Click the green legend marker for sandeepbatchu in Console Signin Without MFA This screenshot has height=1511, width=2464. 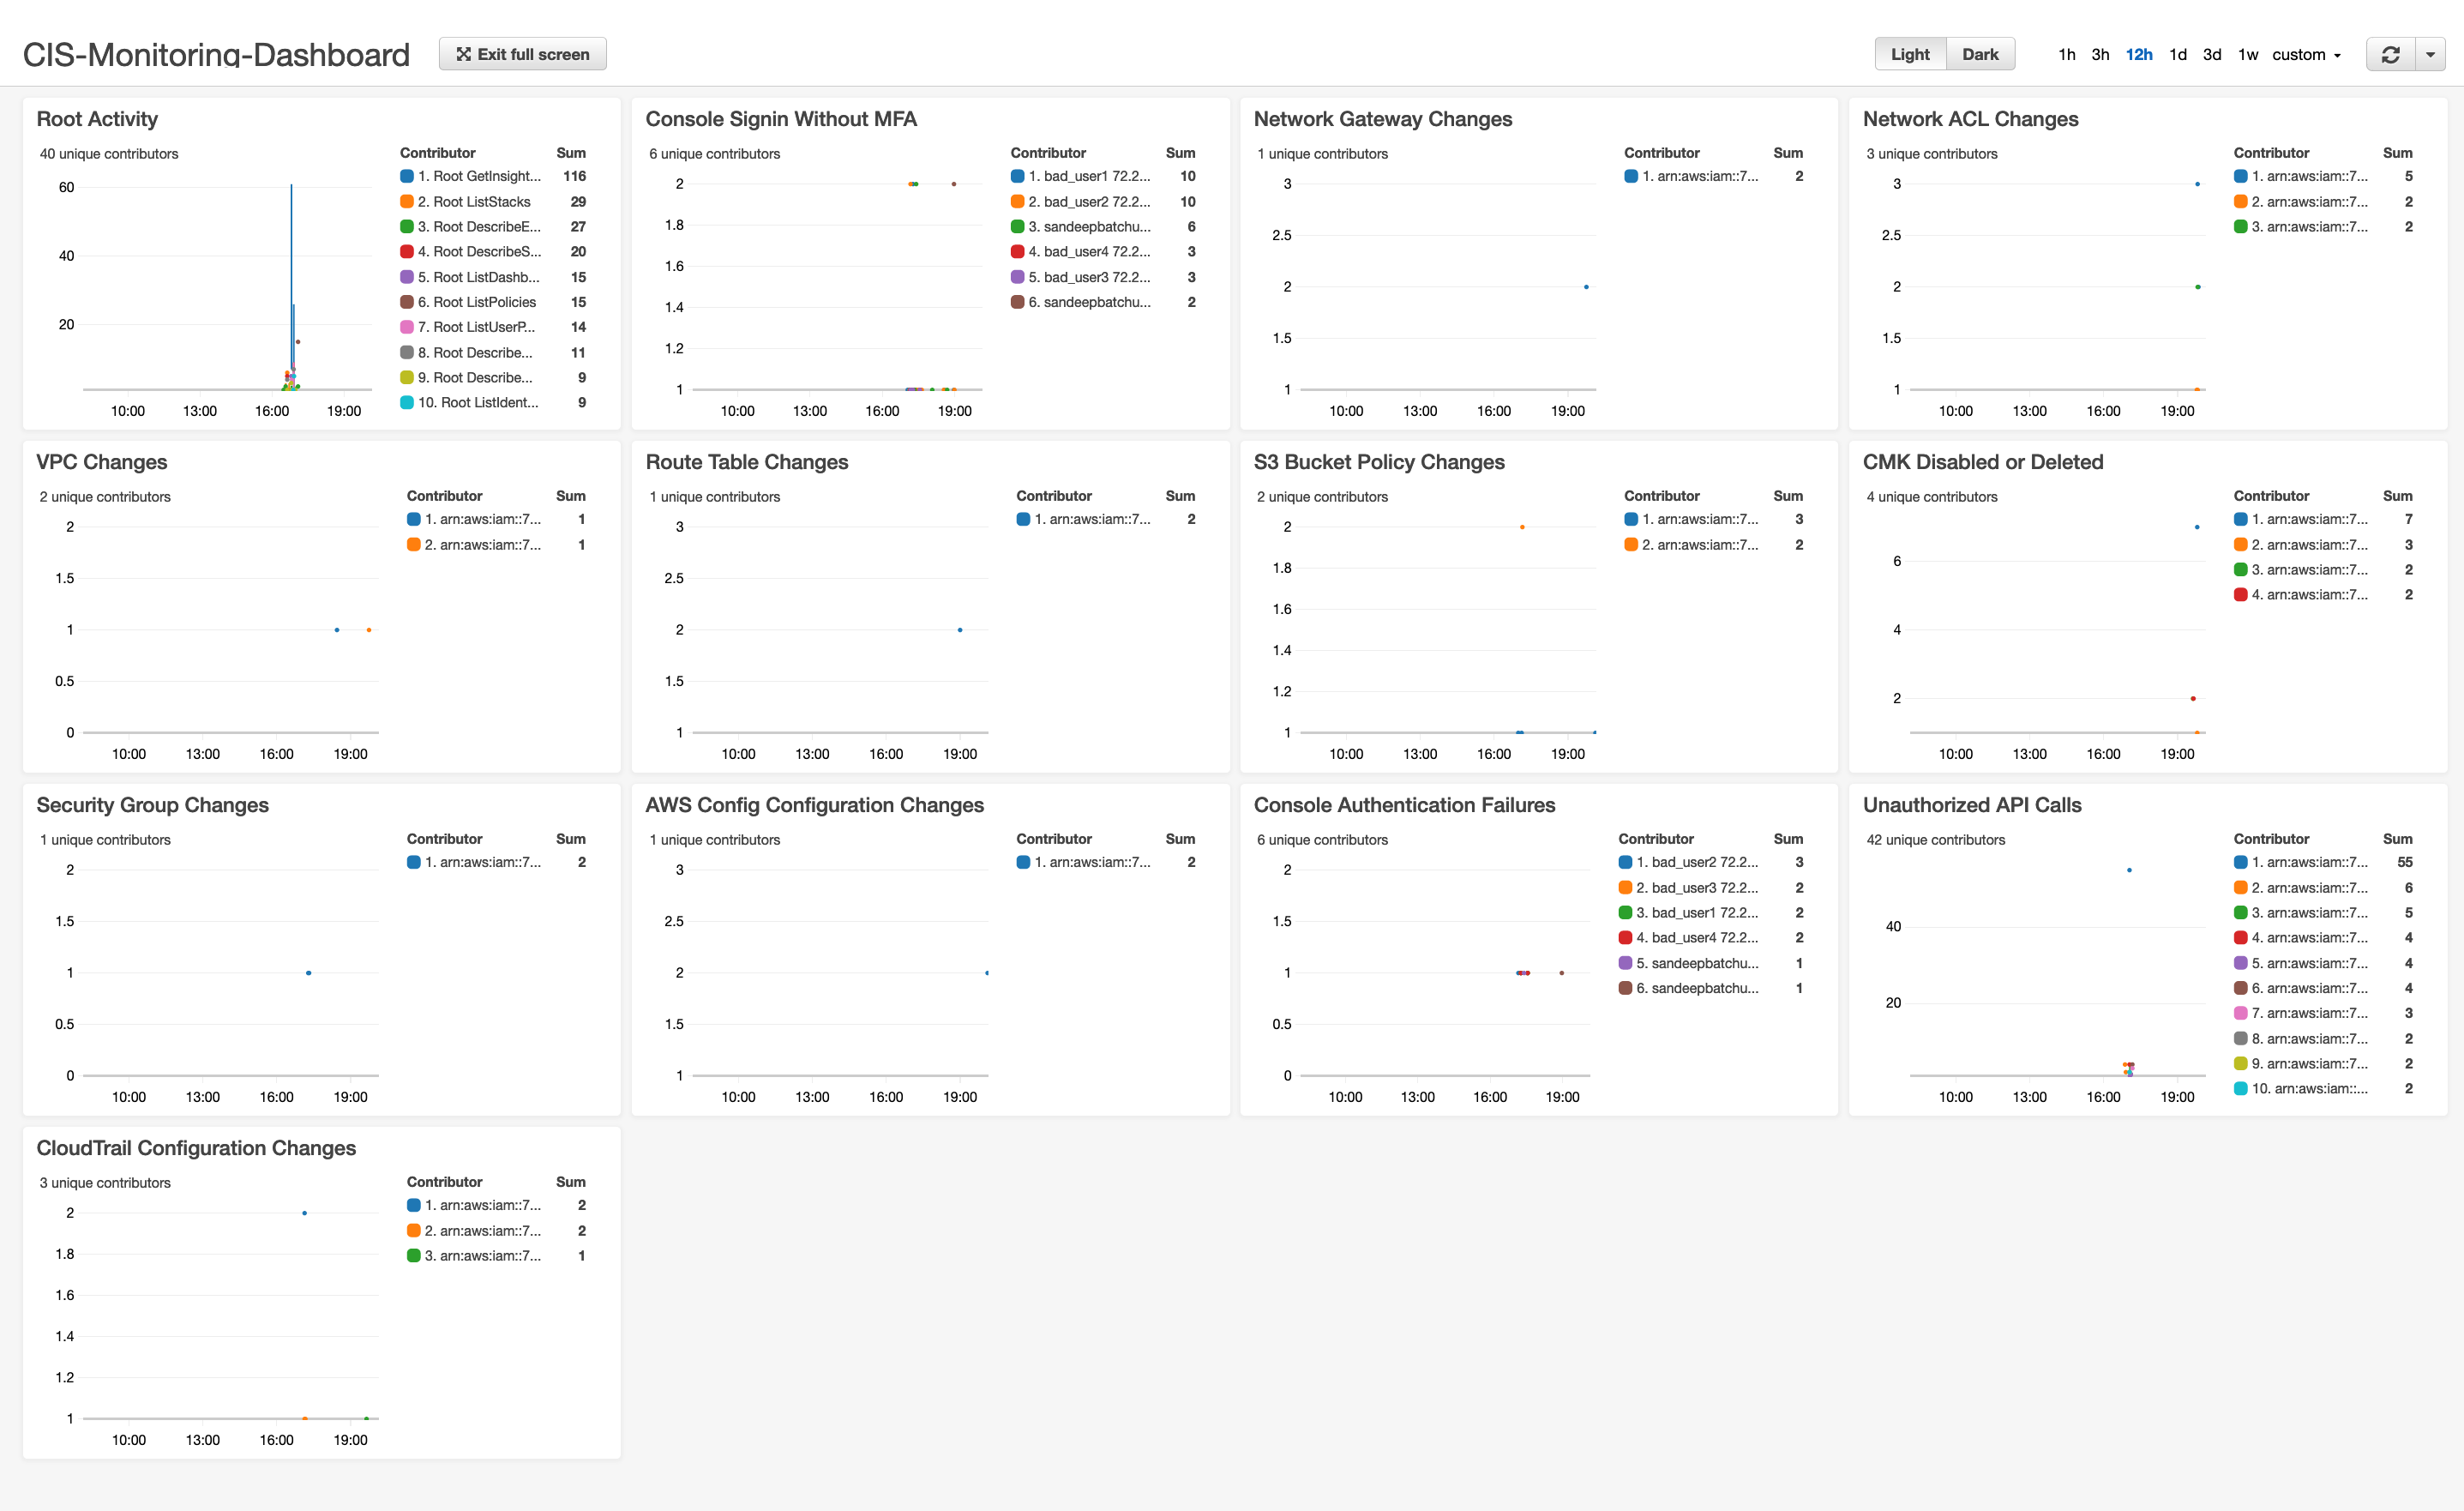[x=1017, y=226]
